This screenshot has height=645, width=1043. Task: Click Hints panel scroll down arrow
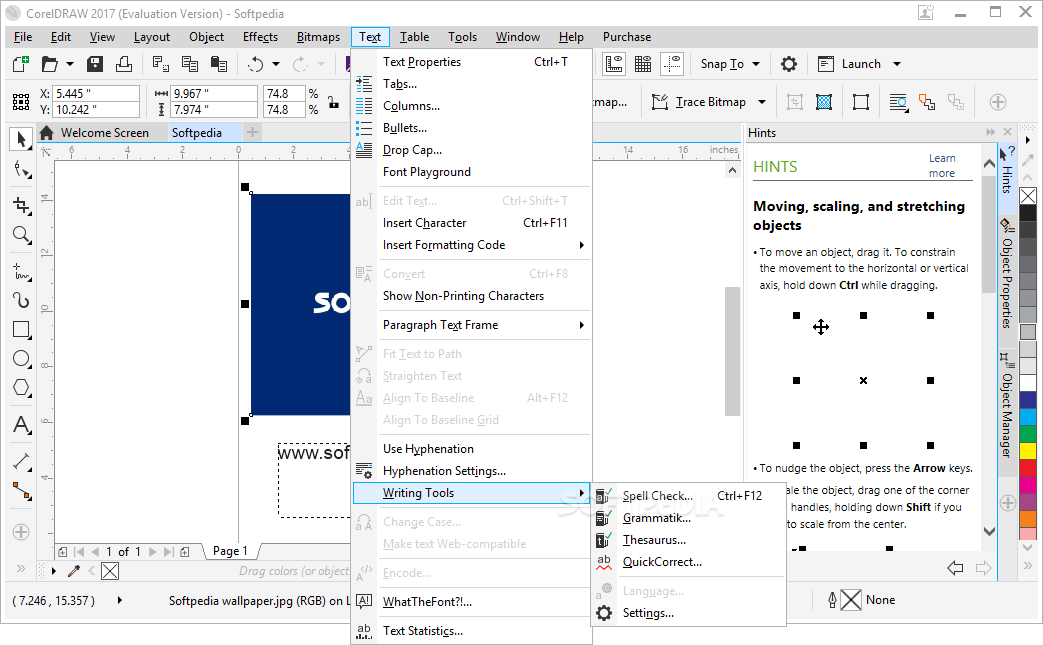[x=989, y=531]
